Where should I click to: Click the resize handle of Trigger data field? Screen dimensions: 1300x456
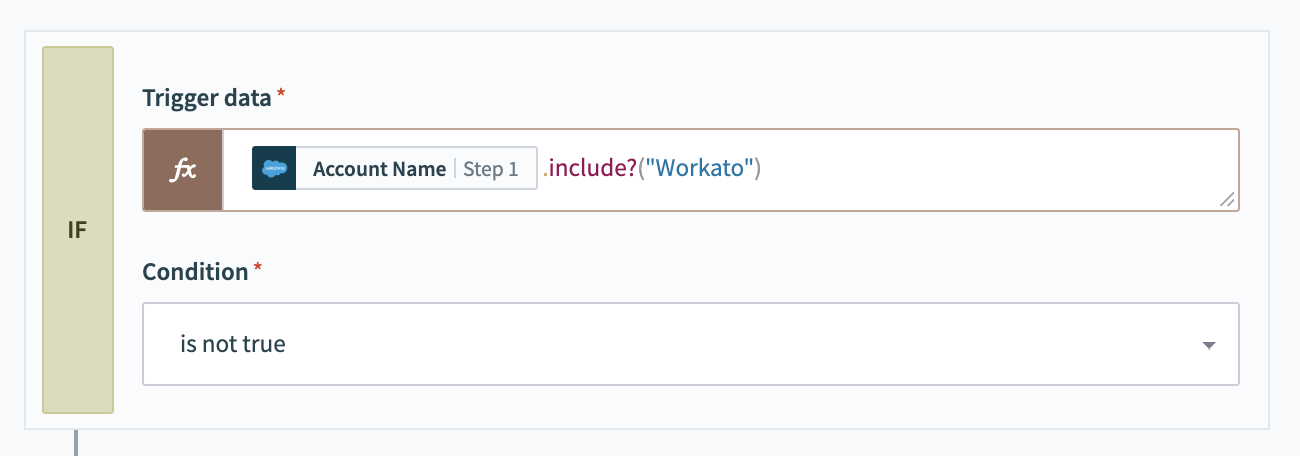(1227, 200)
